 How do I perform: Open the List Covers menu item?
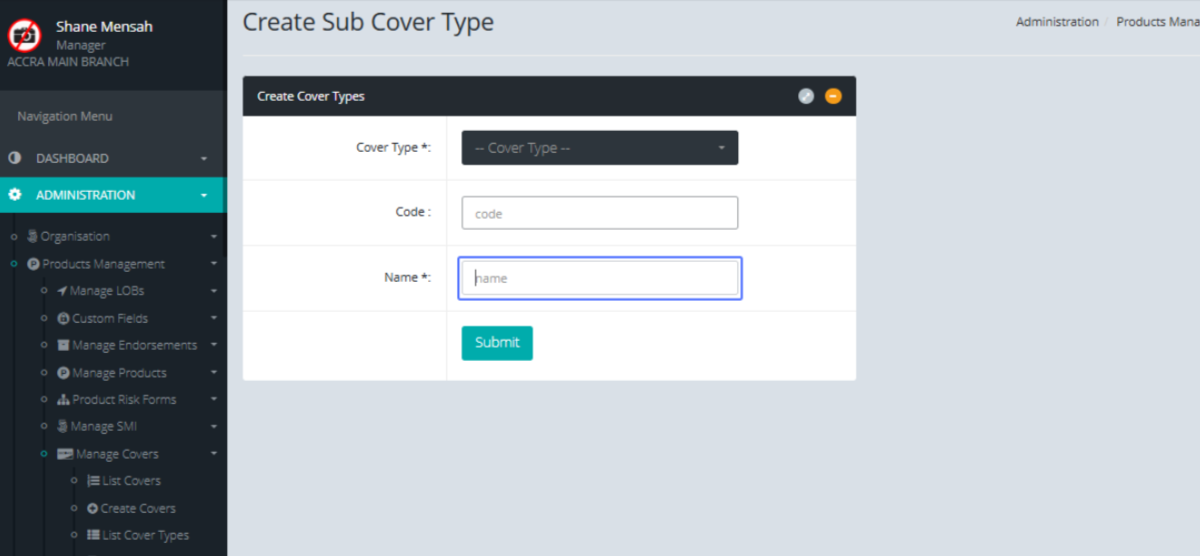pyautogui.click(x=130, y=481)
